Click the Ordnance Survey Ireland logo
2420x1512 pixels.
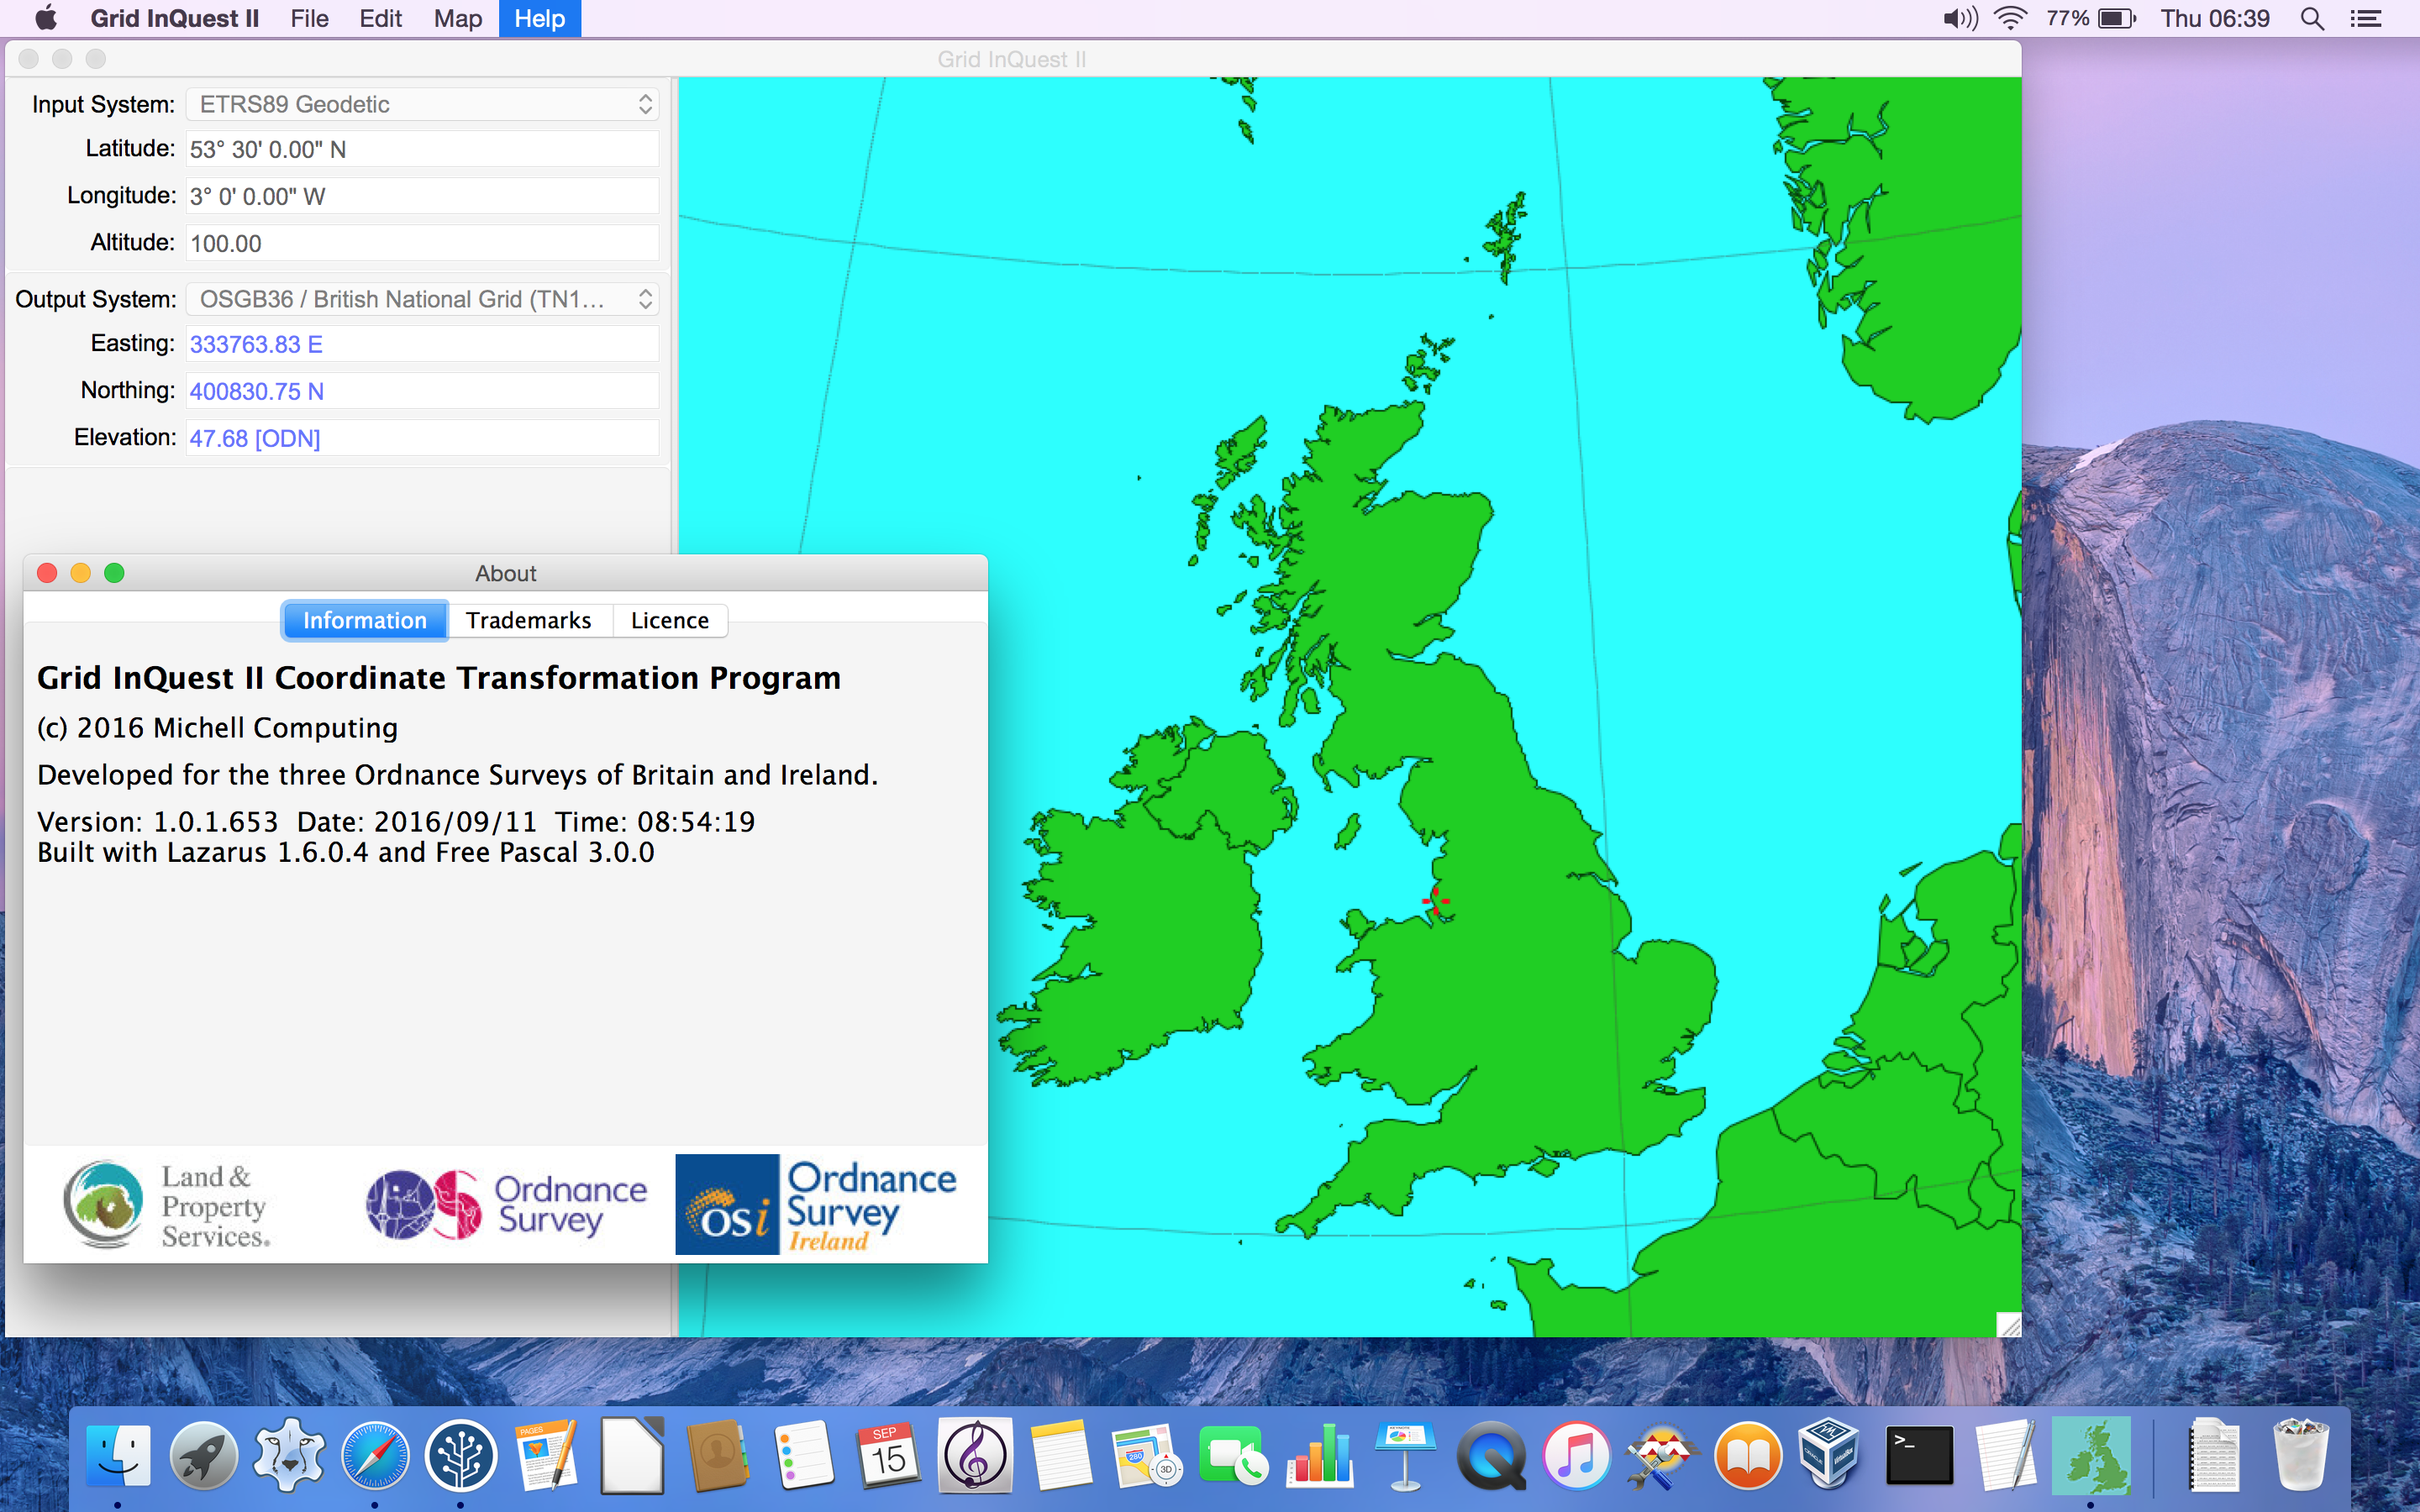(817, 1205)
